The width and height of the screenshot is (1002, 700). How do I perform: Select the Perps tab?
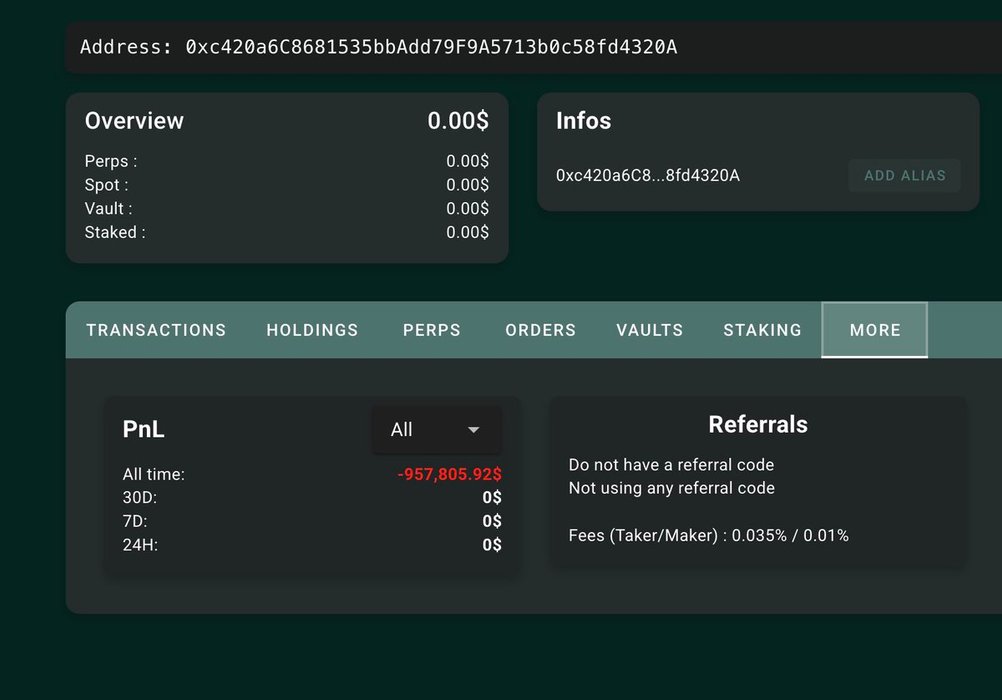tap(432, 330)
